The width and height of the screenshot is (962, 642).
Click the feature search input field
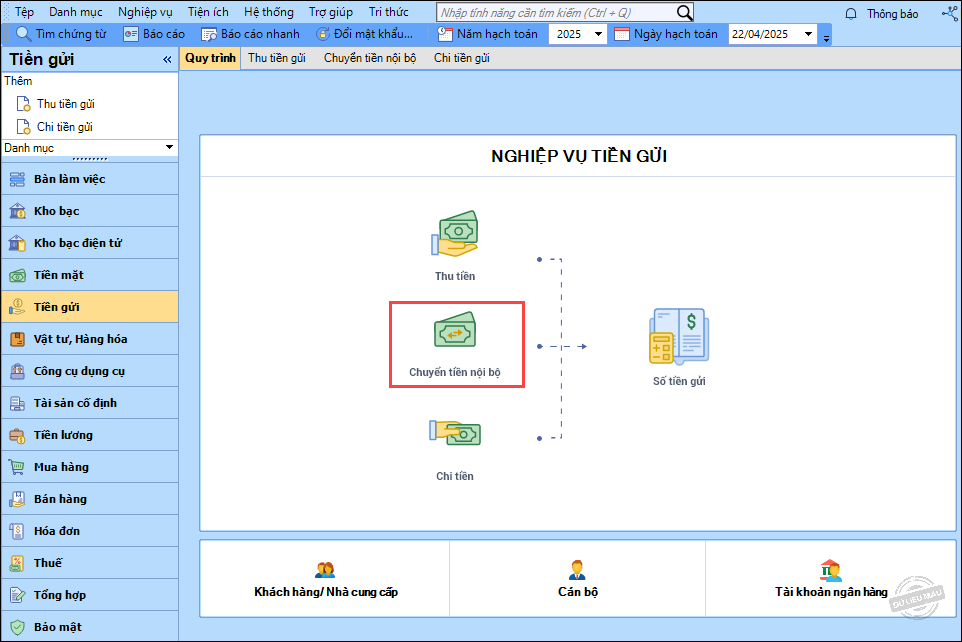[556, 13]
